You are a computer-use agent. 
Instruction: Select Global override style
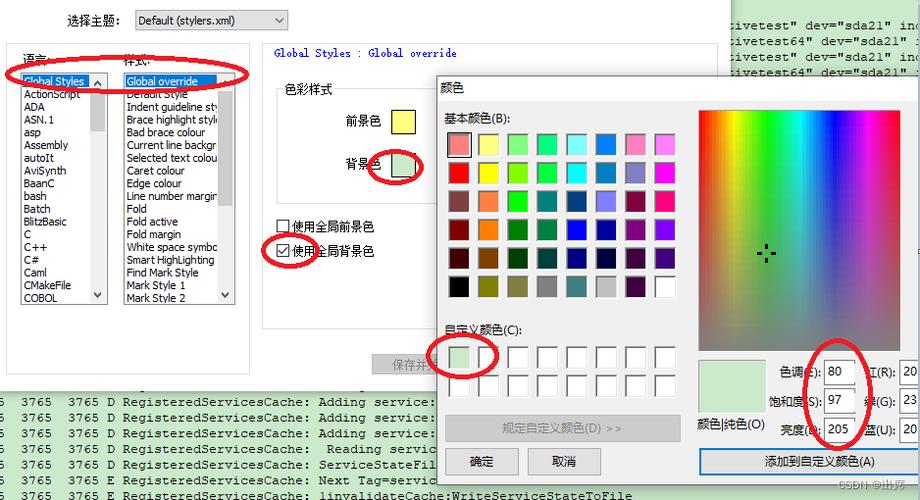(170, 81)
